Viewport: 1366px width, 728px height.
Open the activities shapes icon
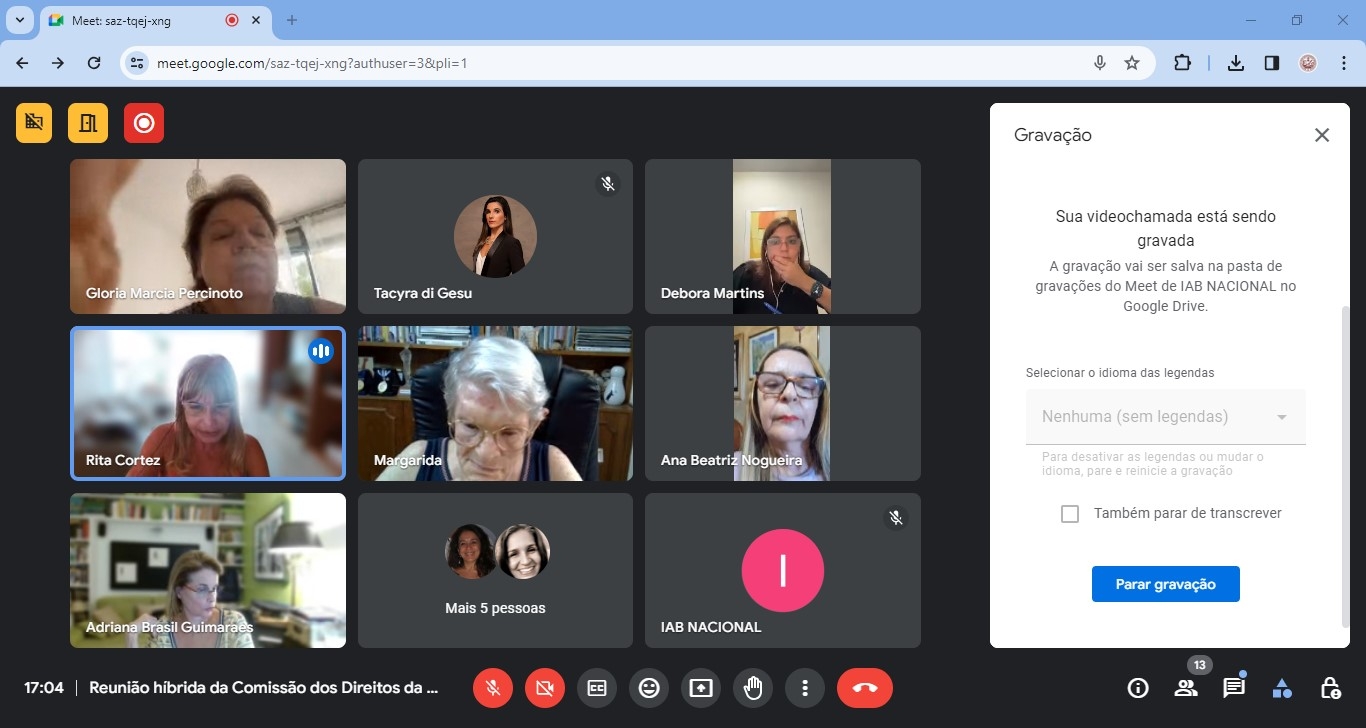[1282, 688]
